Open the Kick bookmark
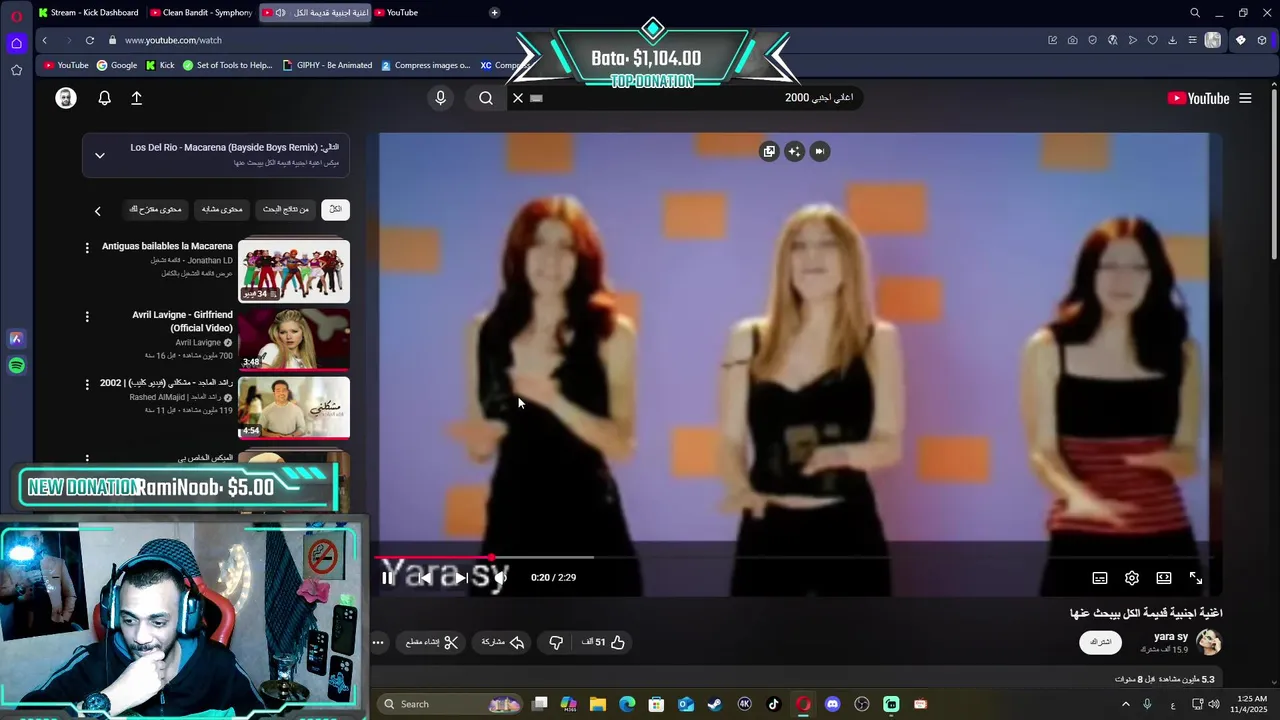This screenshot has width=1280, height=720. (160, 65)
